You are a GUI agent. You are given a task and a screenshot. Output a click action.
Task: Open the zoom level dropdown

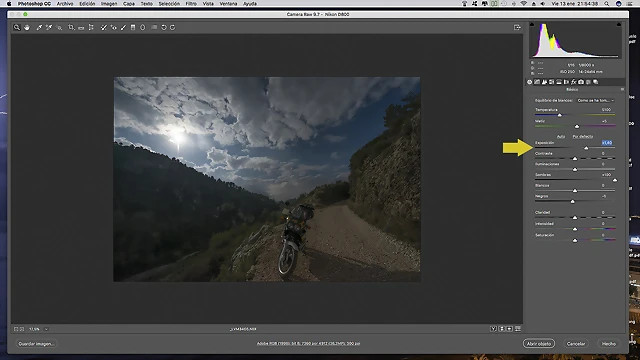(x=46, y=329)
